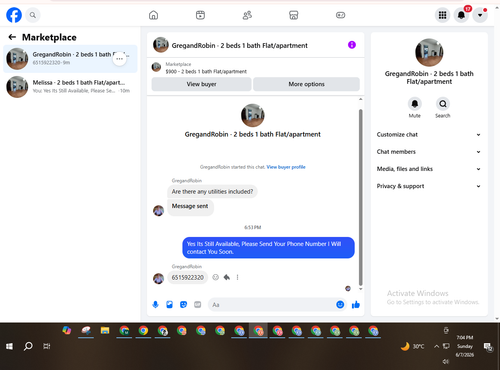Click the Aa message input field

pos(272,305)
